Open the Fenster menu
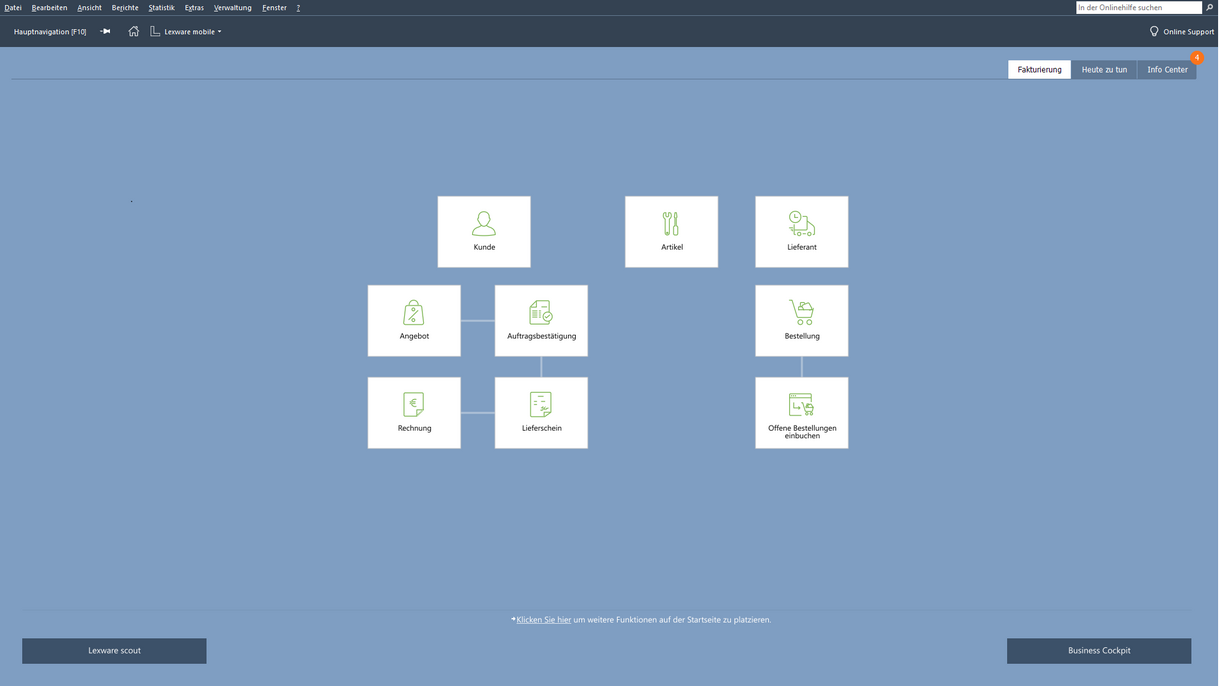 (x=274, y=7)
